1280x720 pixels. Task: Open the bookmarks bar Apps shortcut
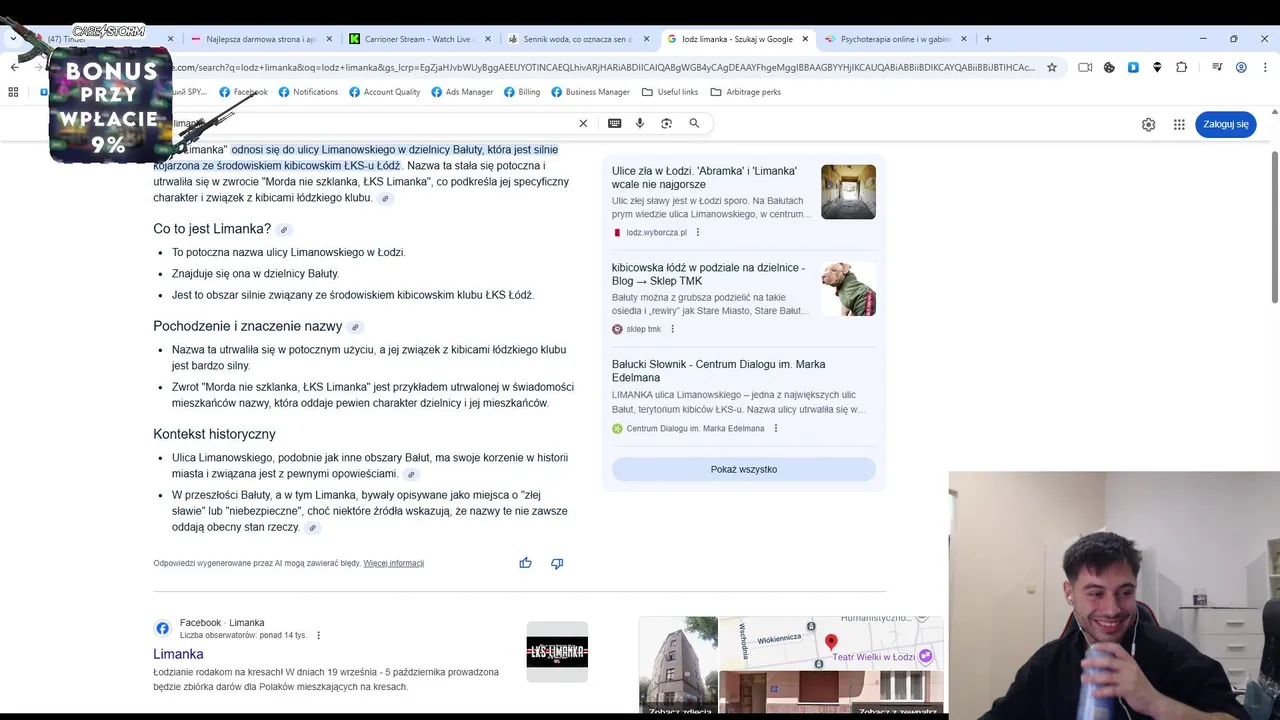tap(13, 92)
